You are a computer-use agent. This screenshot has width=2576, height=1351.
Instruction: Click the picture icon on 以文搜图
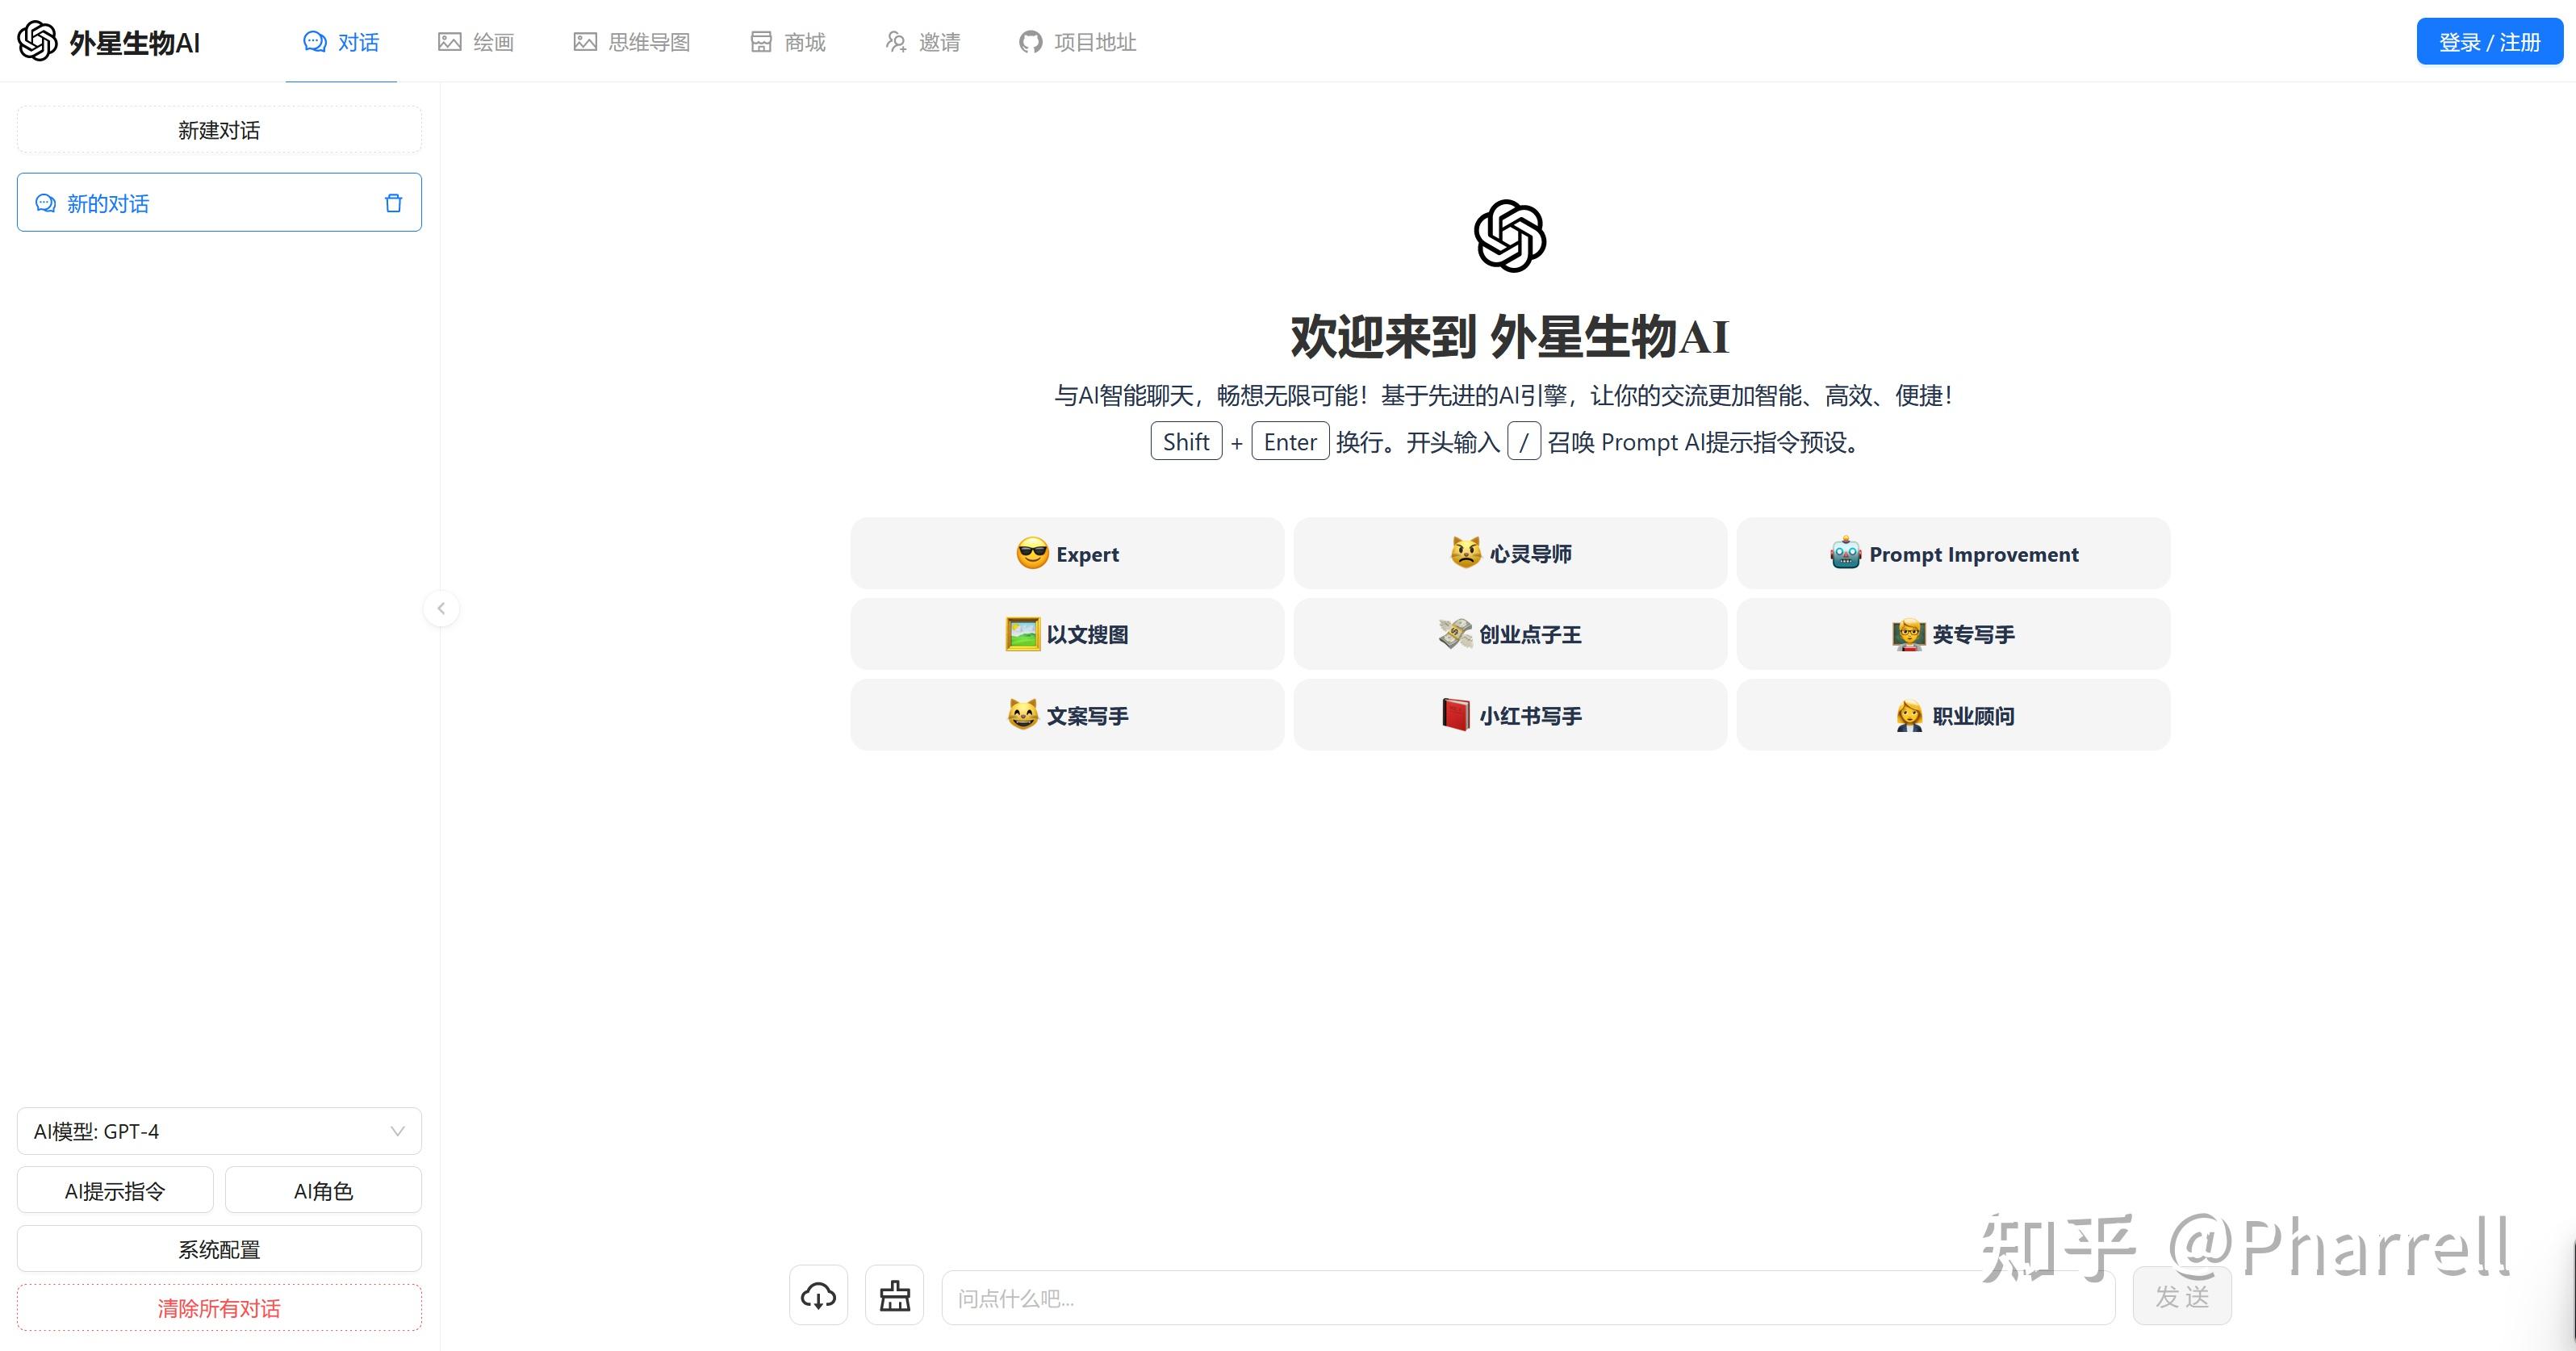click(x=1023, y=634)
